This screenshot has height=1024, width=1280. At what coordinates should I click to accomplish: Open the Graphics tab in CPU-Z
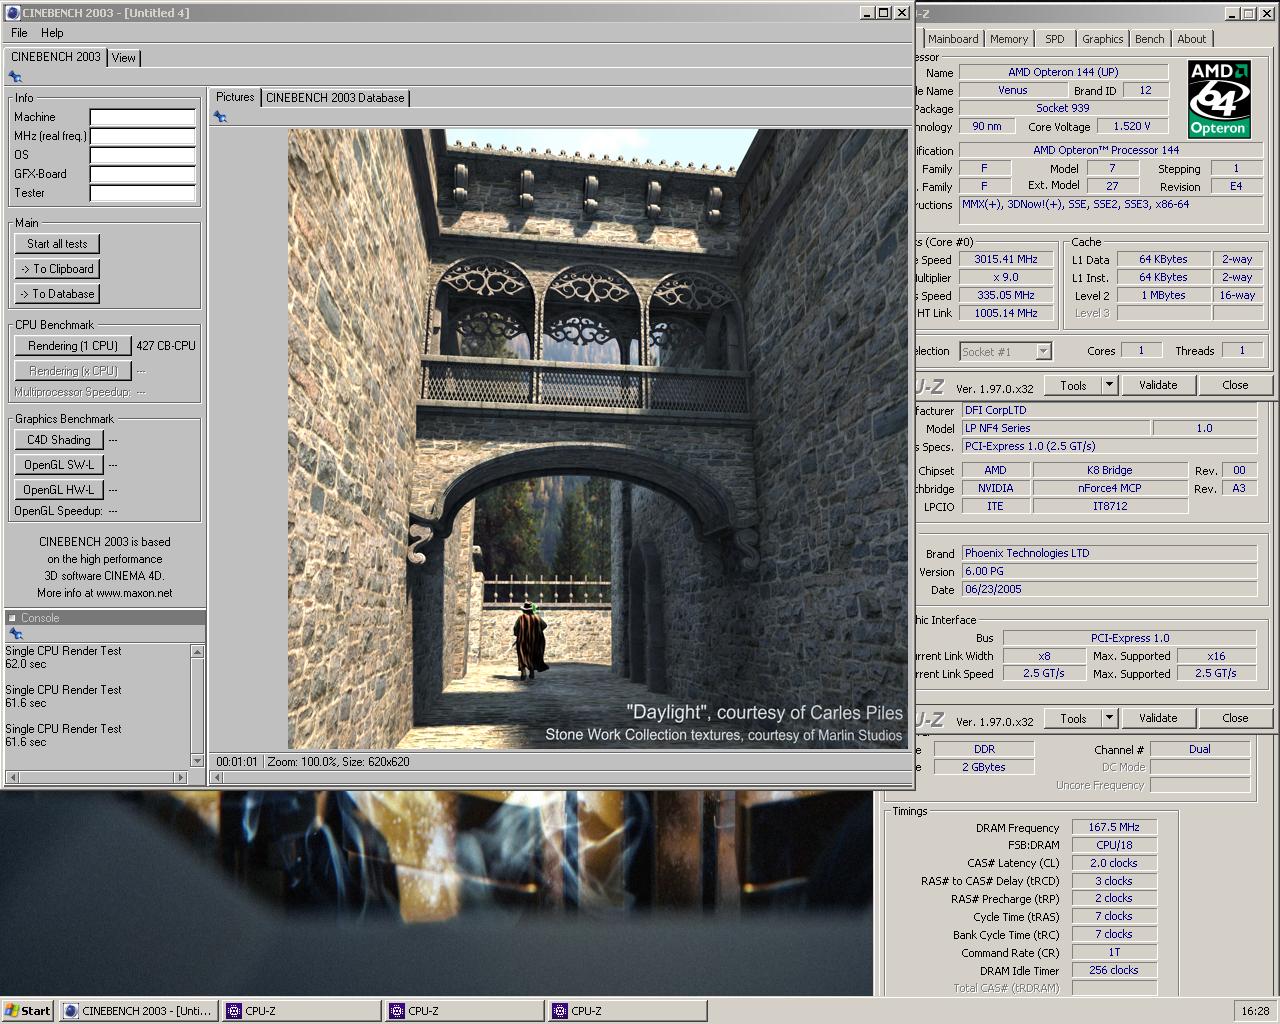(x=1103, y=39)
